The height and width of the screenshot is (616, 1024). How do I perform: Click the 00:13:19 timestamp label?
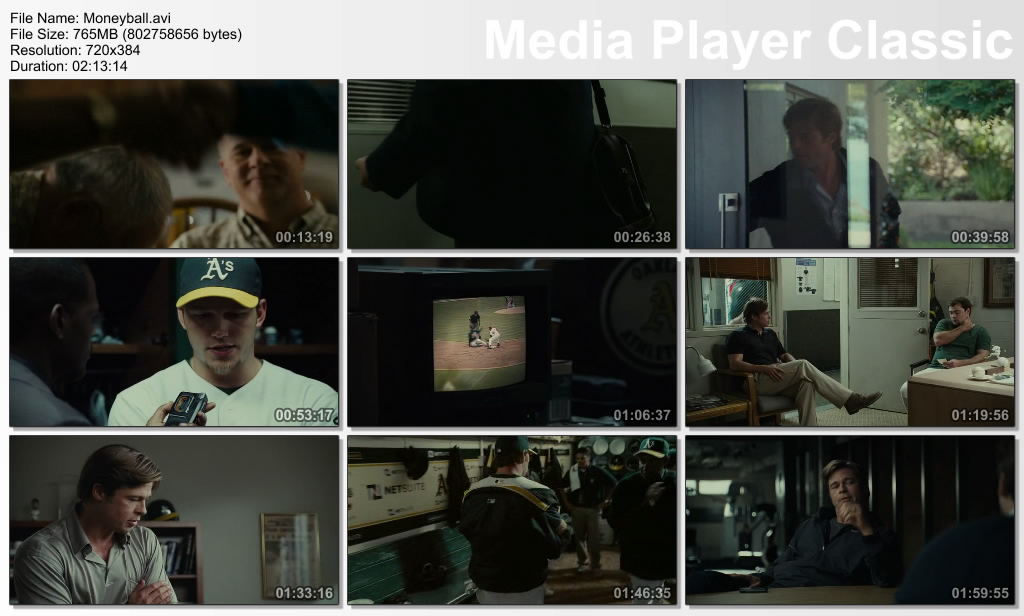tap(304, 238)
